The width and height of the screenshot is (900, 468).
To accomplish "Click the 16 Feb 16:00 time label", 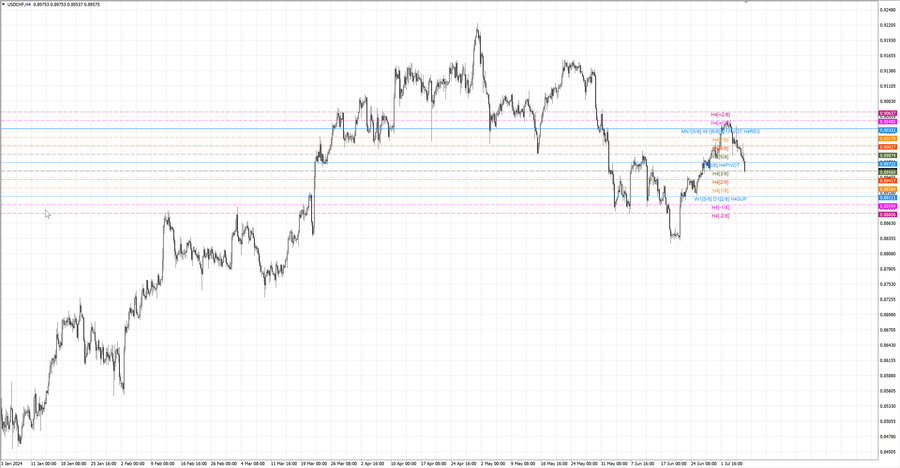I will click(193, 463).
